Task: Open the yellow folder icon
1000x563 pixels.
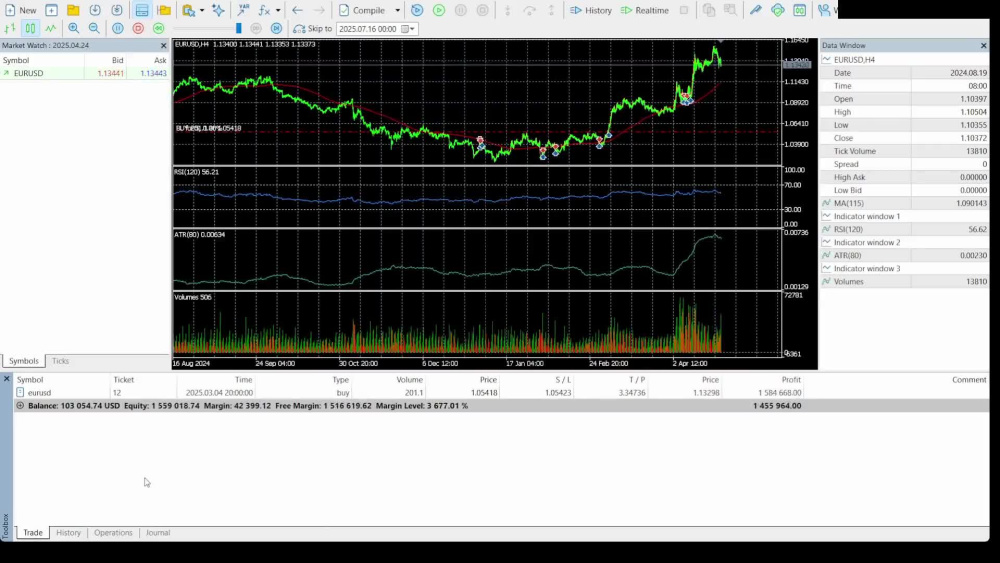Action: (x=73, y=10)
